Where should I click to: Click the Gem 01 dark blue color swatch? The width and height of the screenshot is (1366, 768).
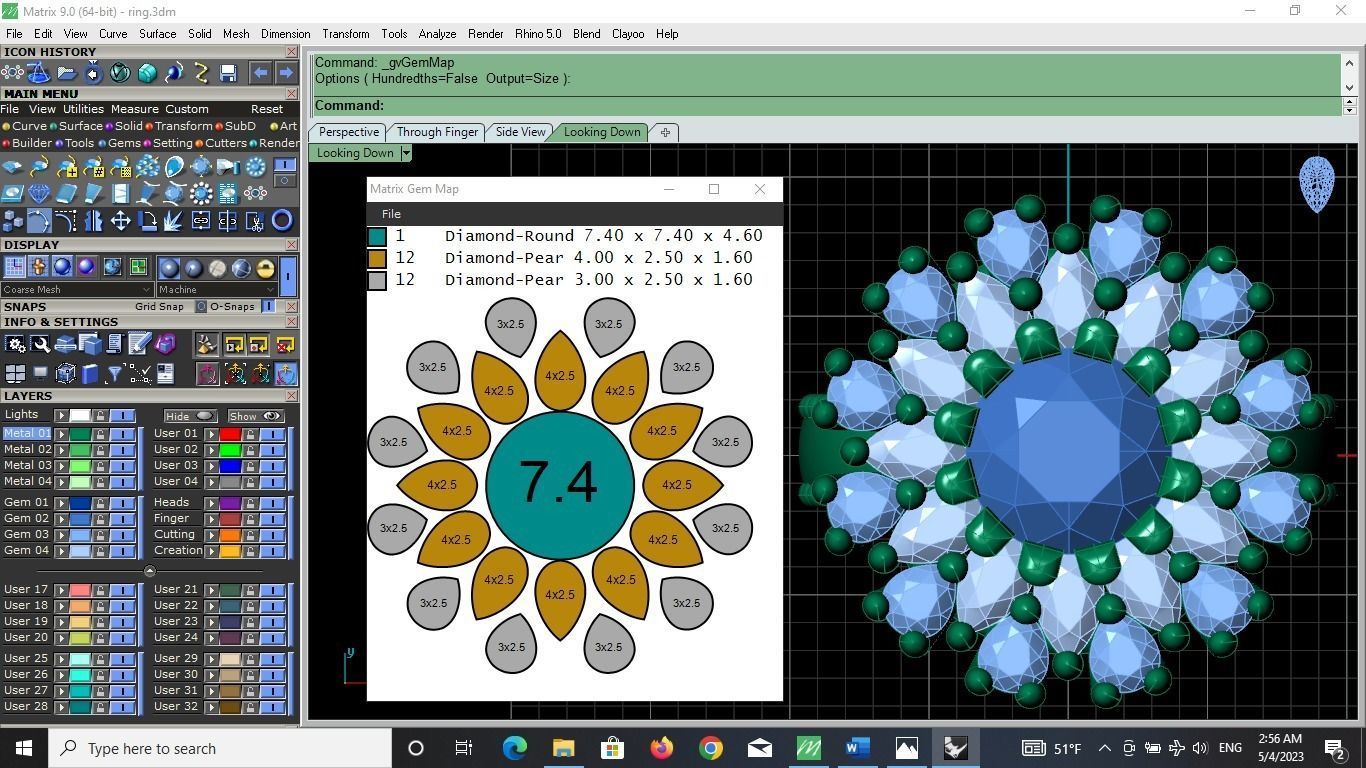(x=79, y=502)
